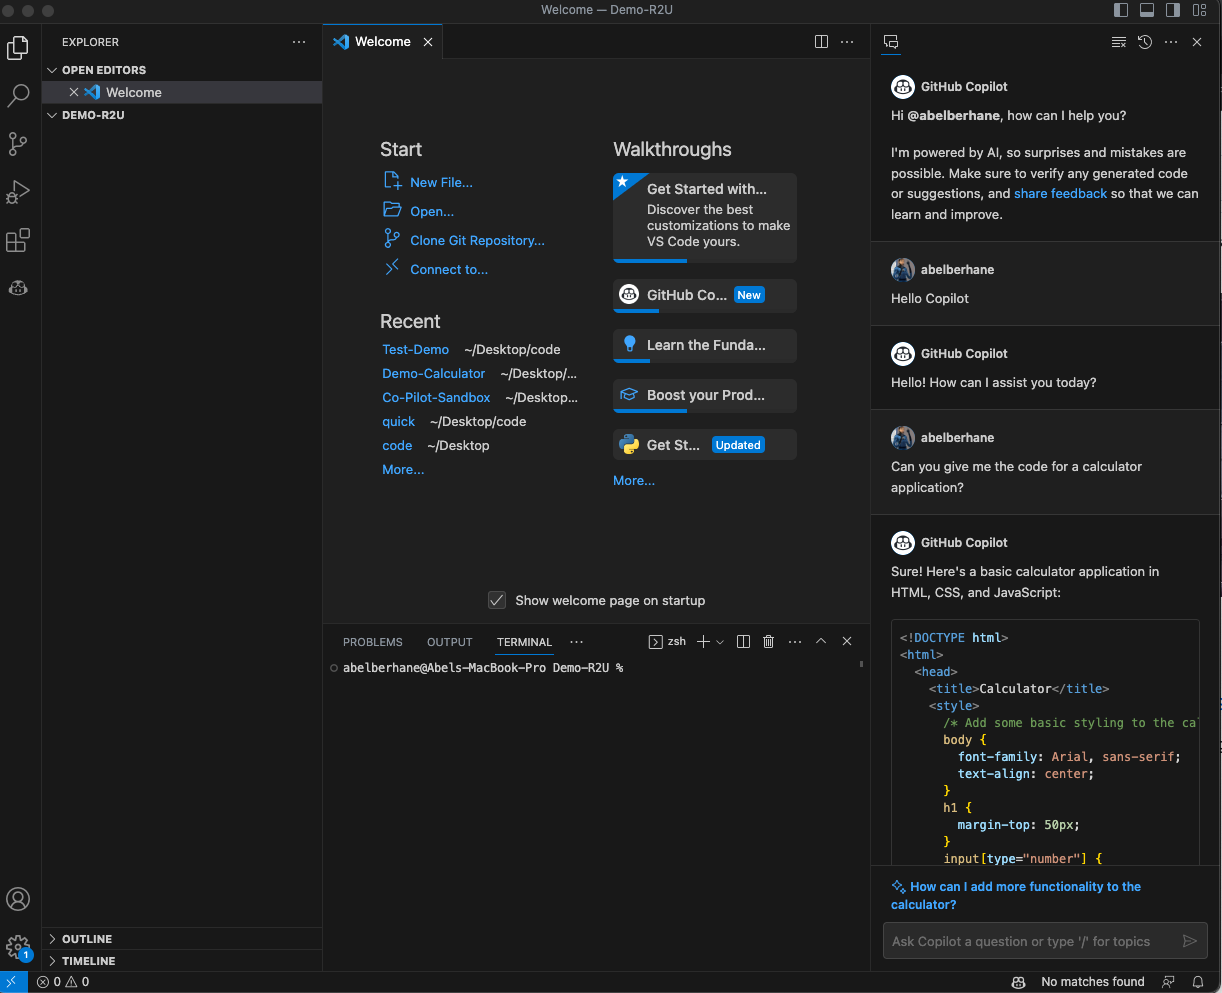Open editor more actions menu
The width and height of the screenshot is (1222, 993).
point(847,42)
